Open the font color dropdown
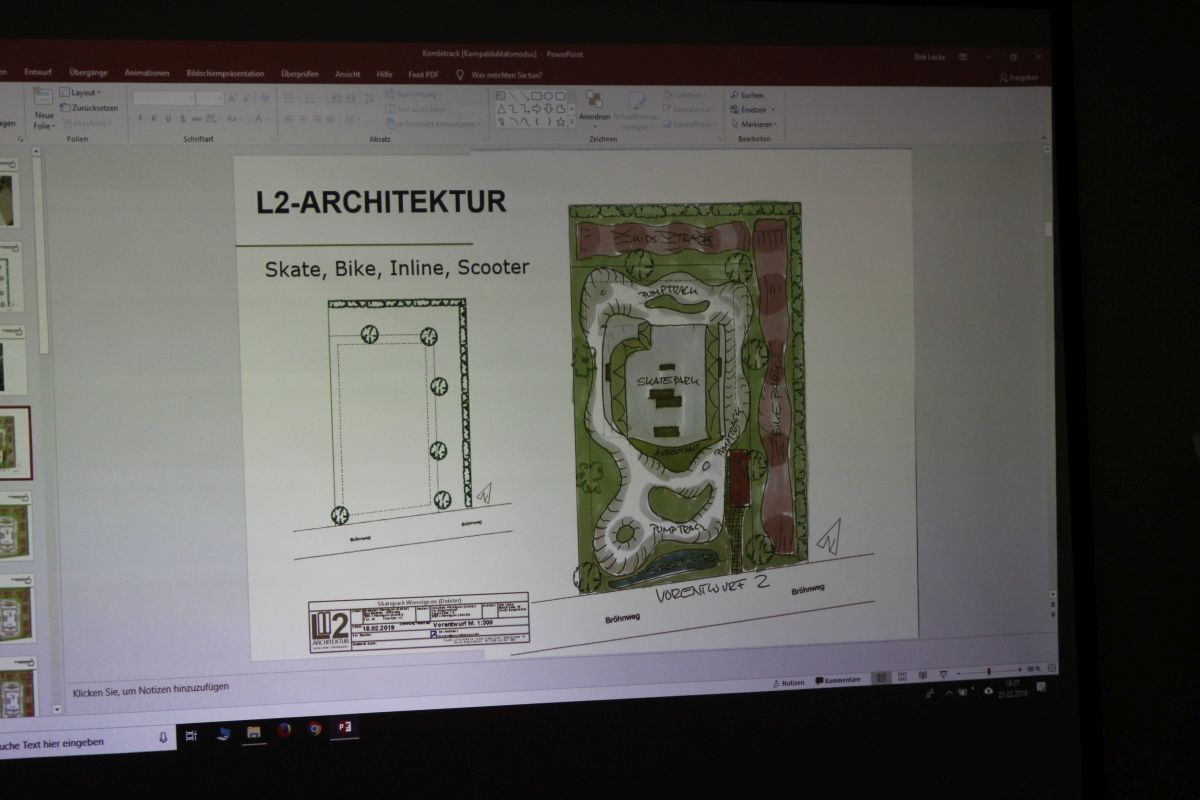Viewport: 1200px width, 800px height. point(260,119)
